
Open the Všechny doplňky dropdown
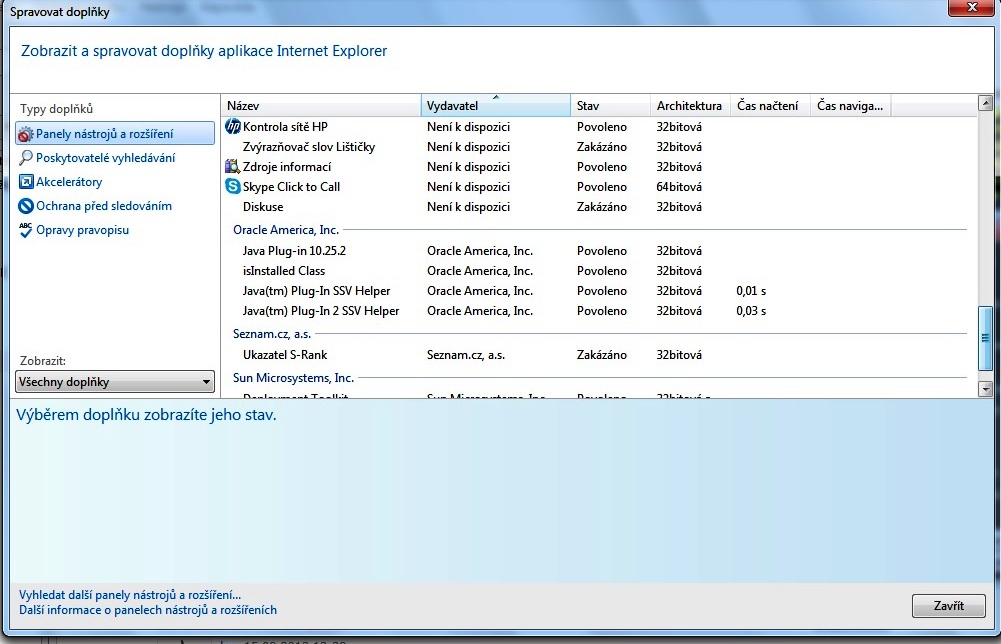115,382
